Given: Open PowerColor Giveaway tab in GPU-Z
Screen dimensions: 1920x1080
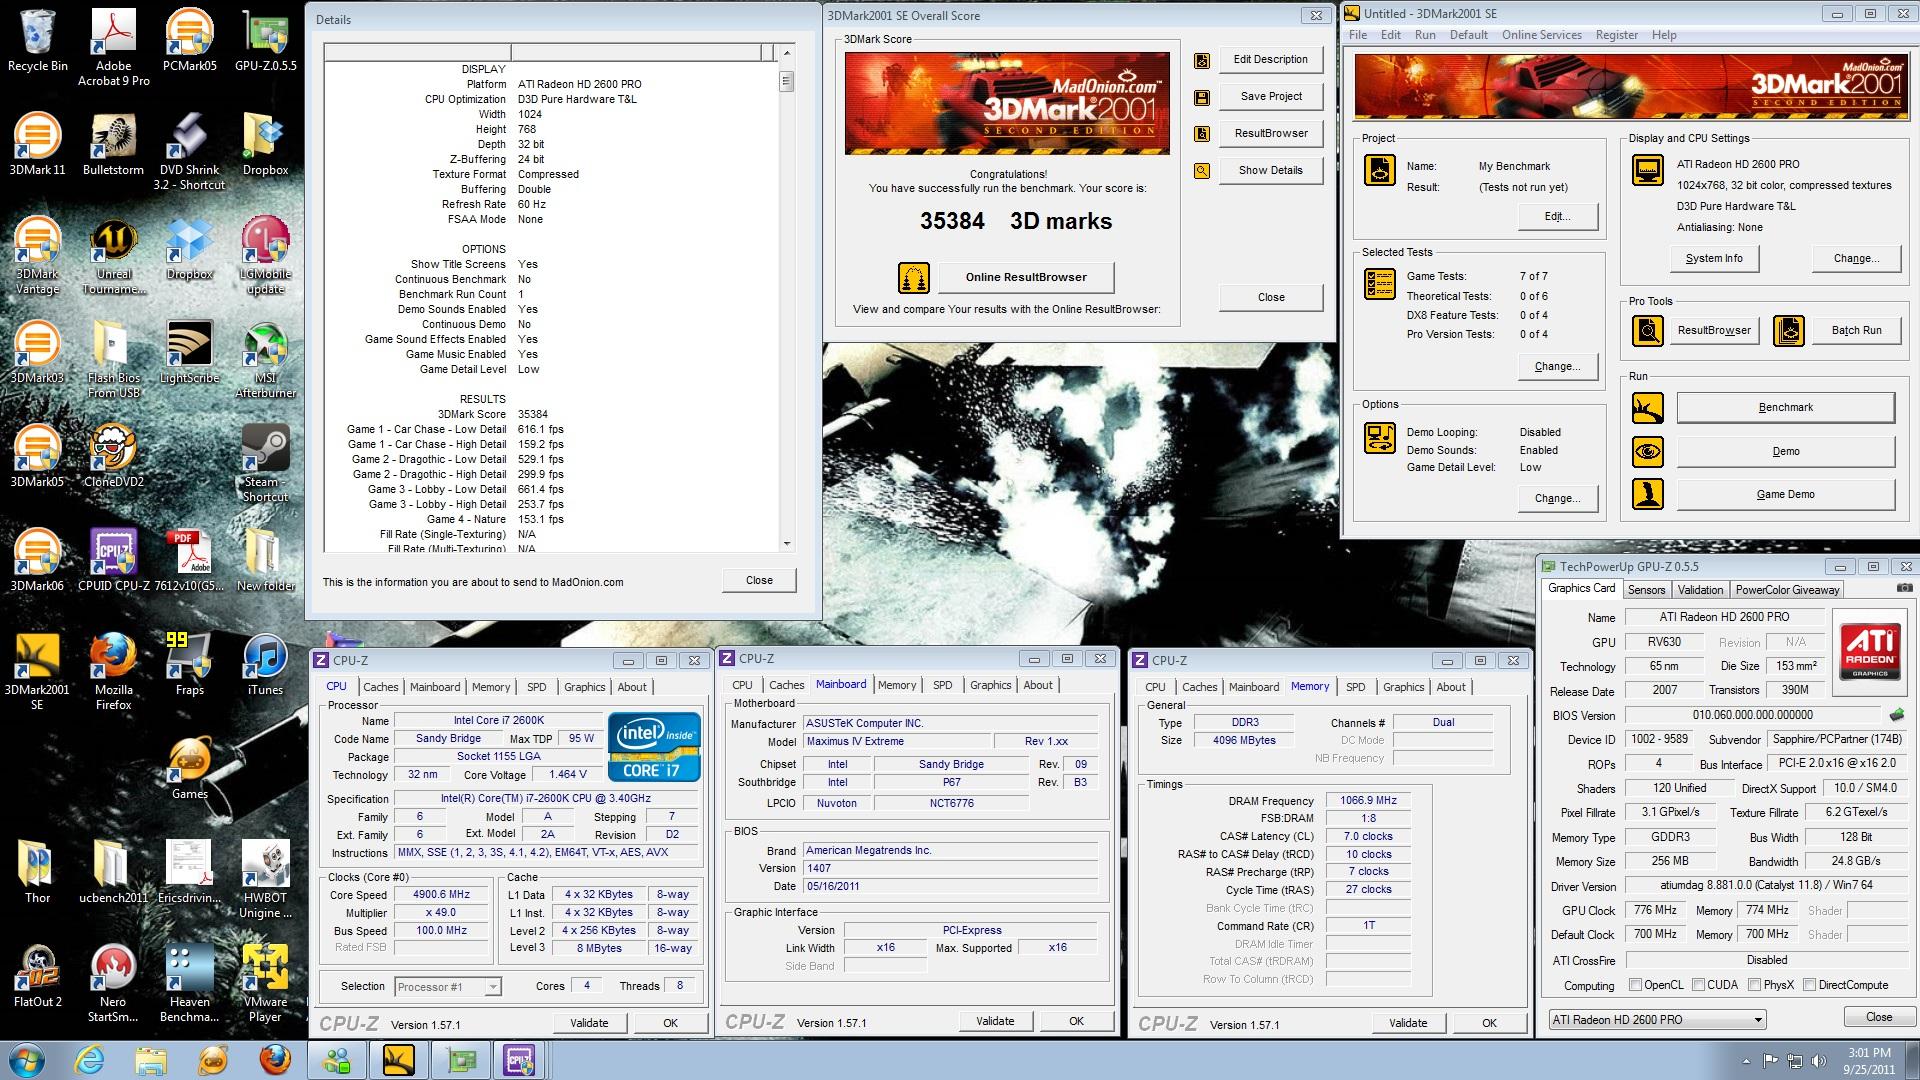Looking at the screenshot, I should tap(1787, 590).
